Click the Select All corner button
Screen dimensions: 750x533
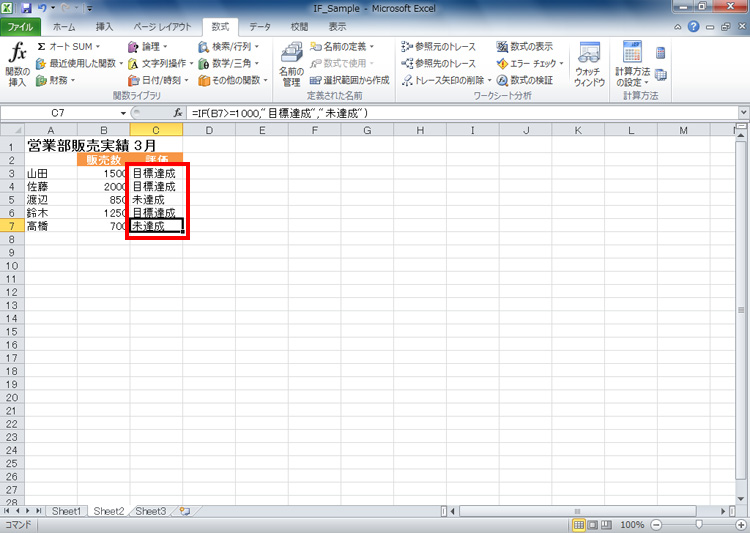click(x=12, y=130)
